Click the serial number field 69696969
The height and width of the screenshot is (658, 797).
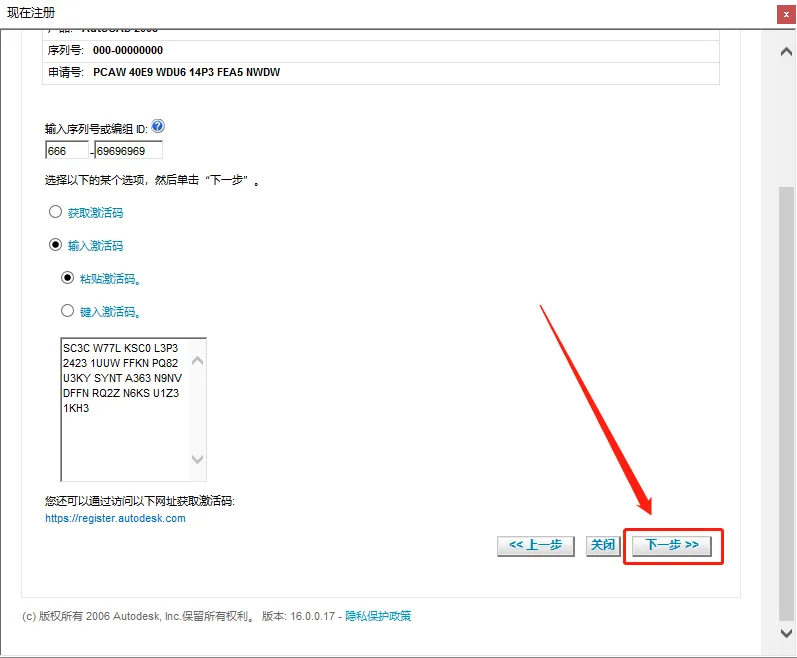[x=129, y=150]
